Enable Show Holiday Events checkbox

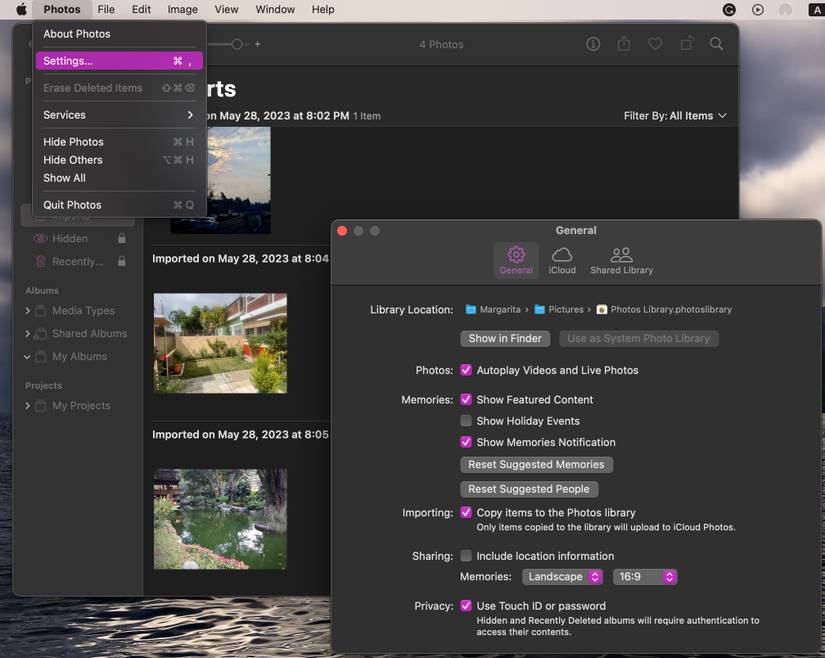(466, 421)
